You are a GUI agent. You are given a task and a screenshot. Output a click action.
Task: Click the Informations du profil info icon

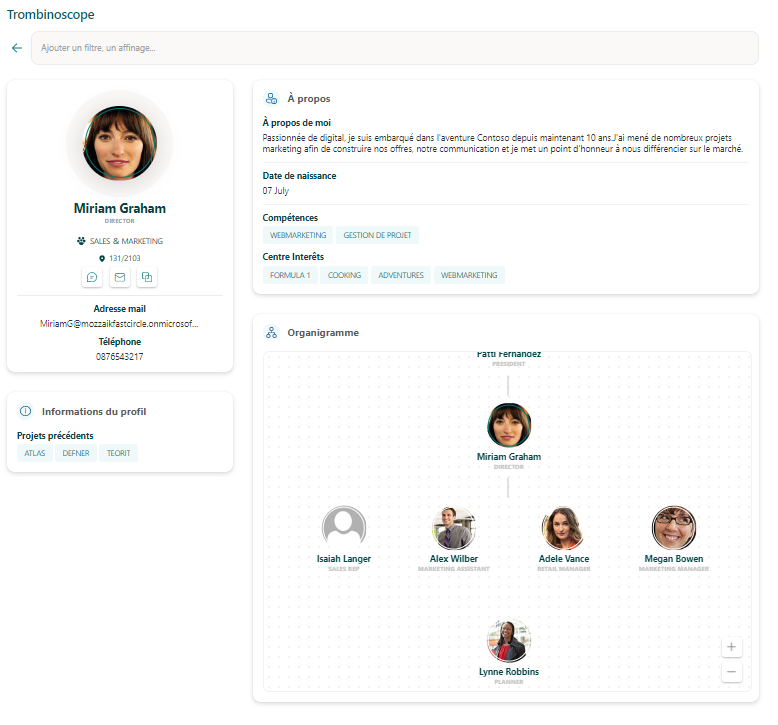(x=25, y=411)
